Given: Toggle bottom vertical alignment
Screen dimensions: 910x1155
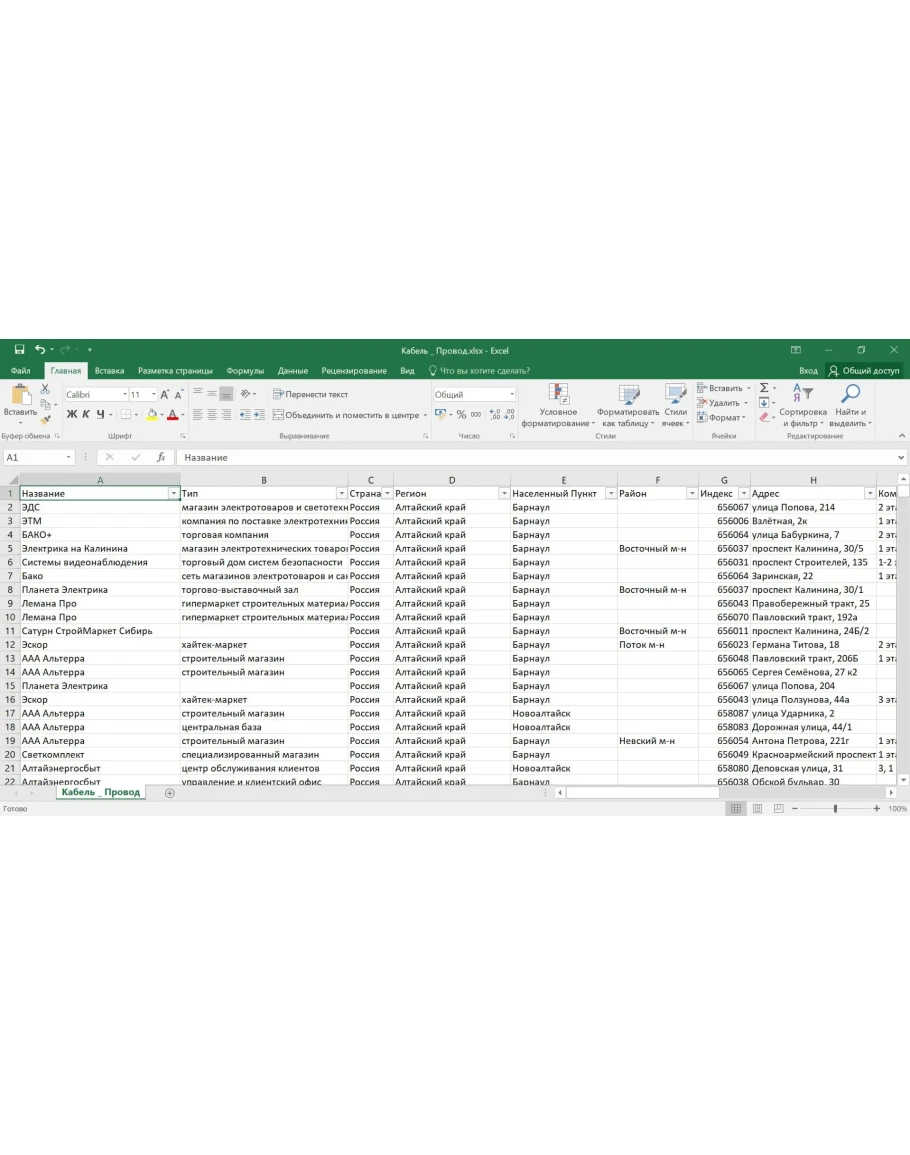Looking at the screenshot, I should [226, 394].
